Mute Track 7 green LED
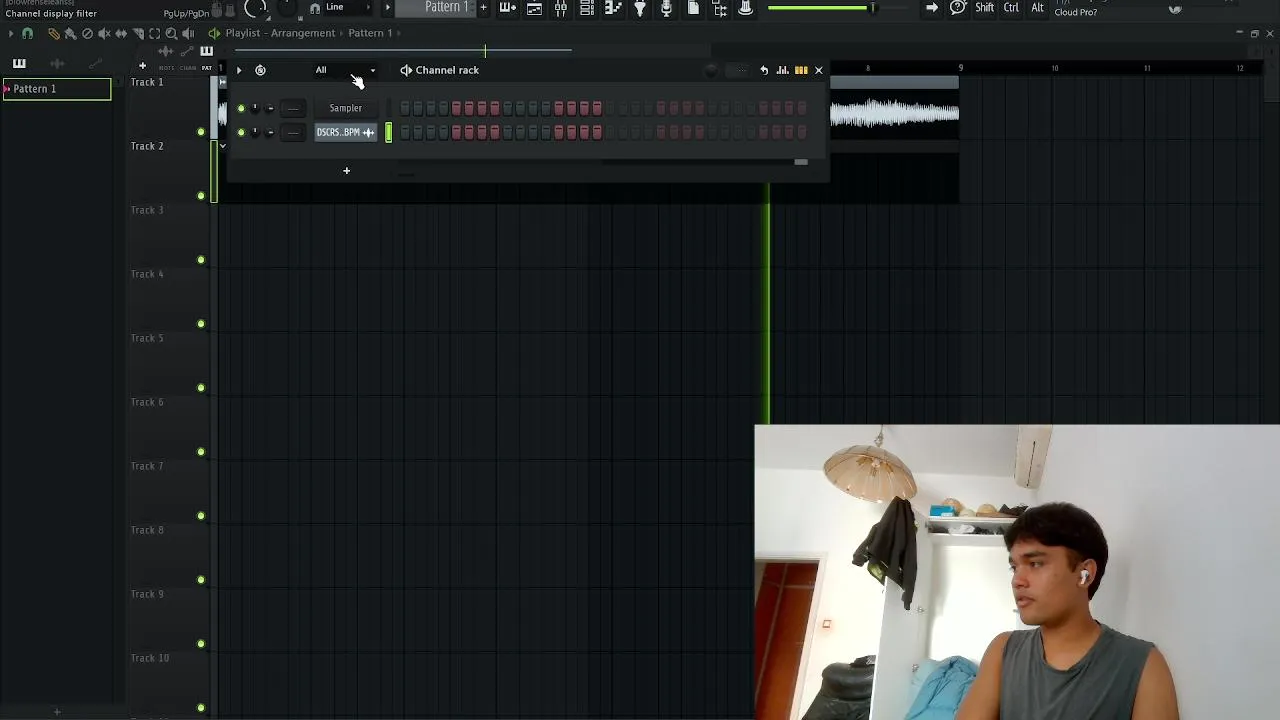Viewport: 1280px width, 720px height. point(201,515)
